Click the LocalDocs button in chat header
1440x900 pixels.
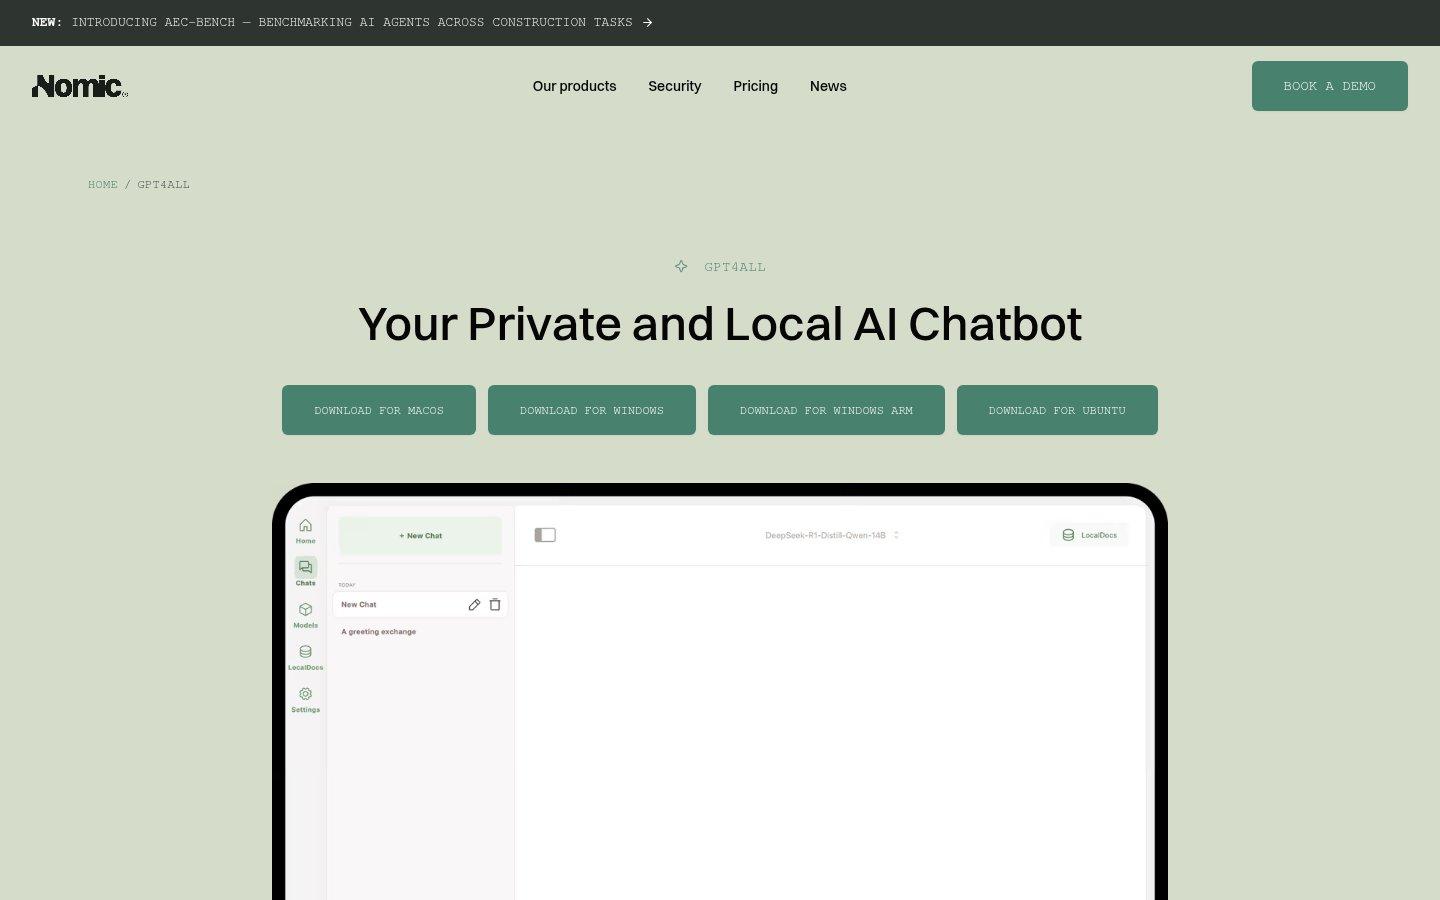pos(1089,535)
